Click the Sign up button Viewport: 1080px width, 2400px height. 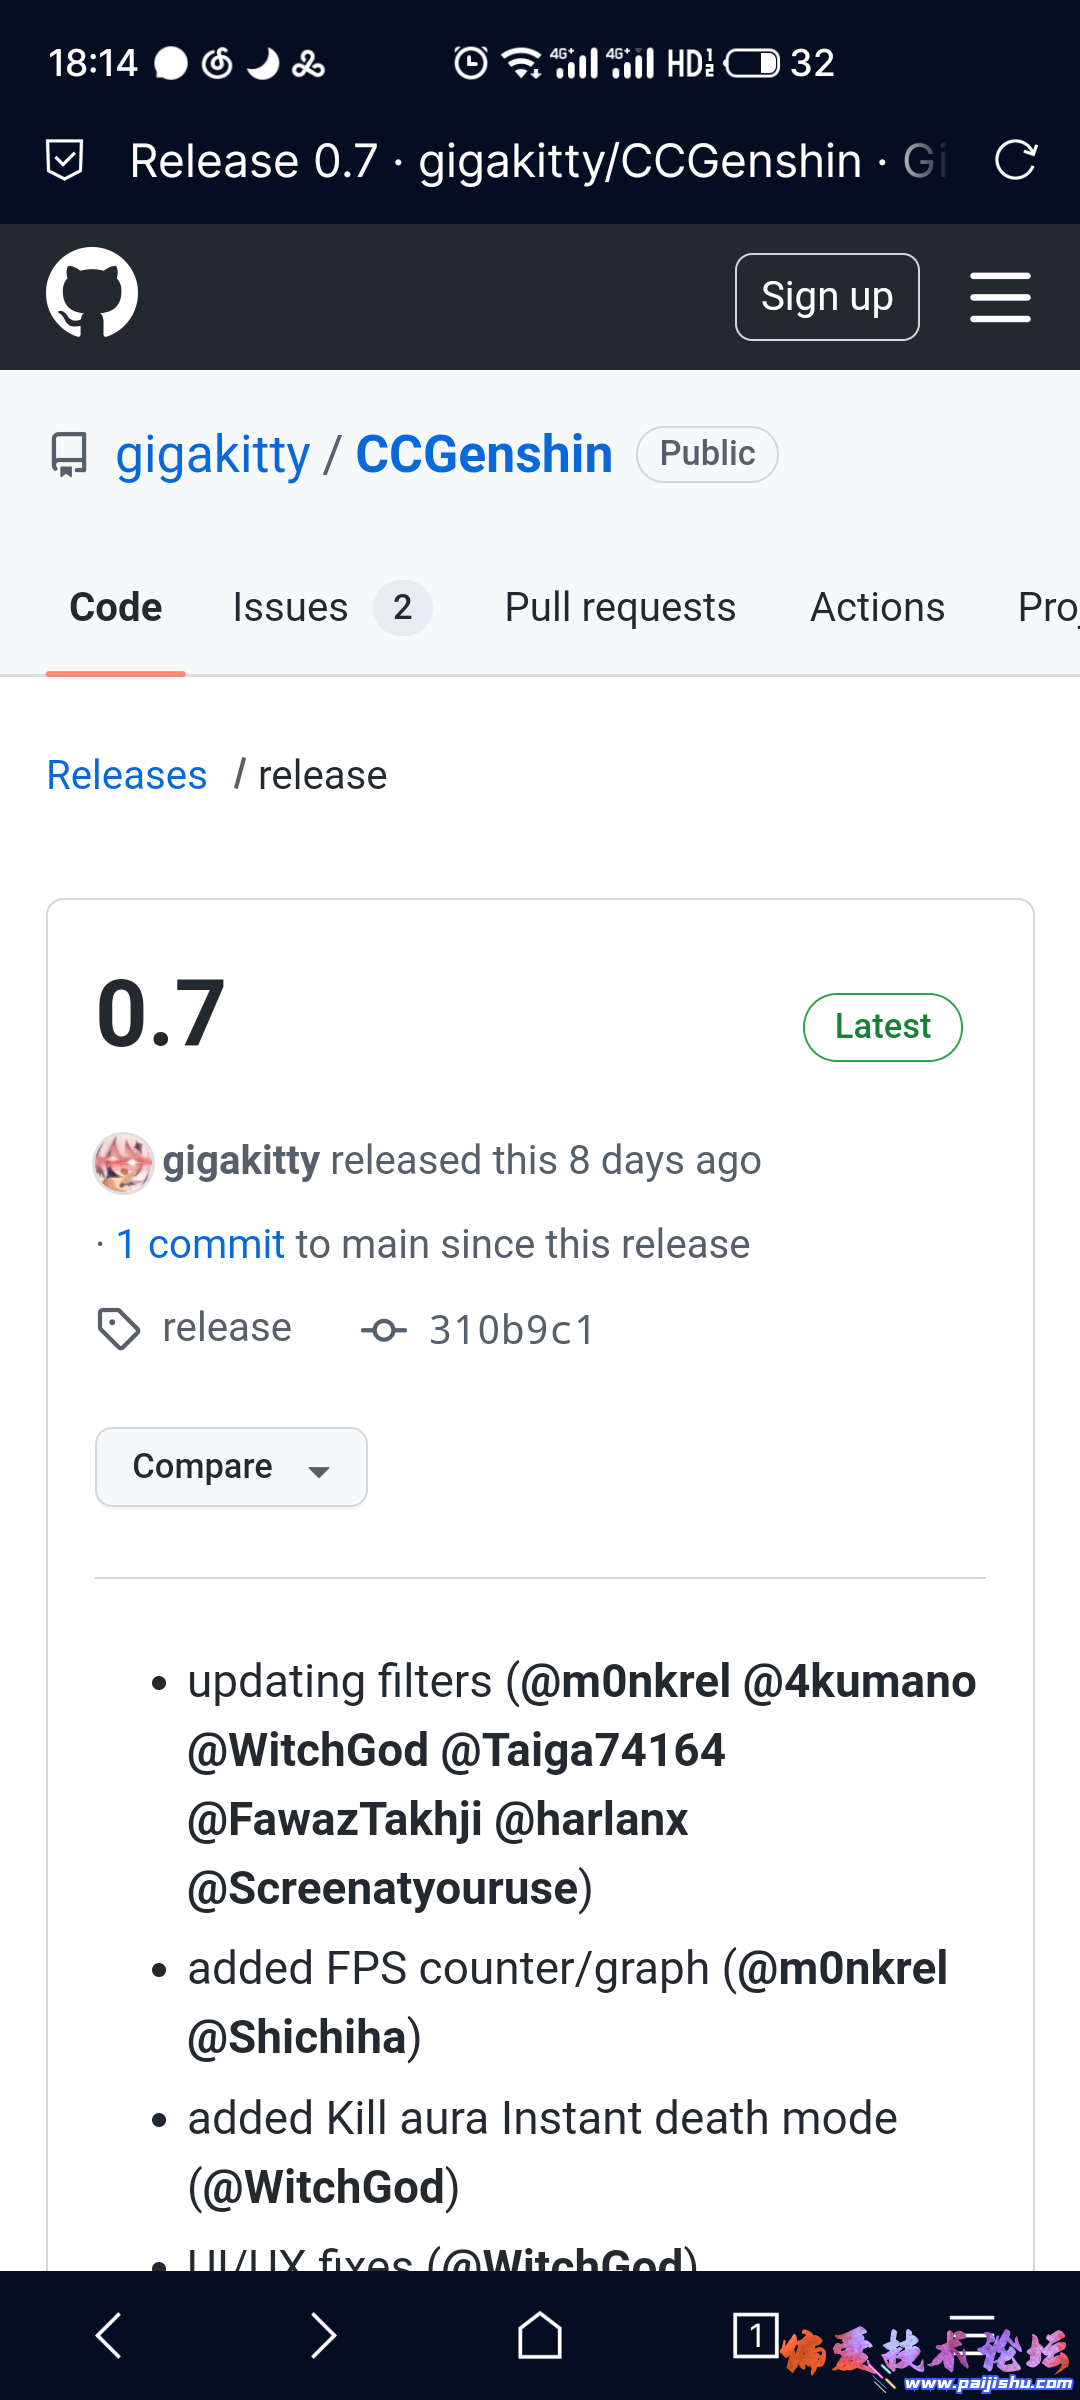827,296
